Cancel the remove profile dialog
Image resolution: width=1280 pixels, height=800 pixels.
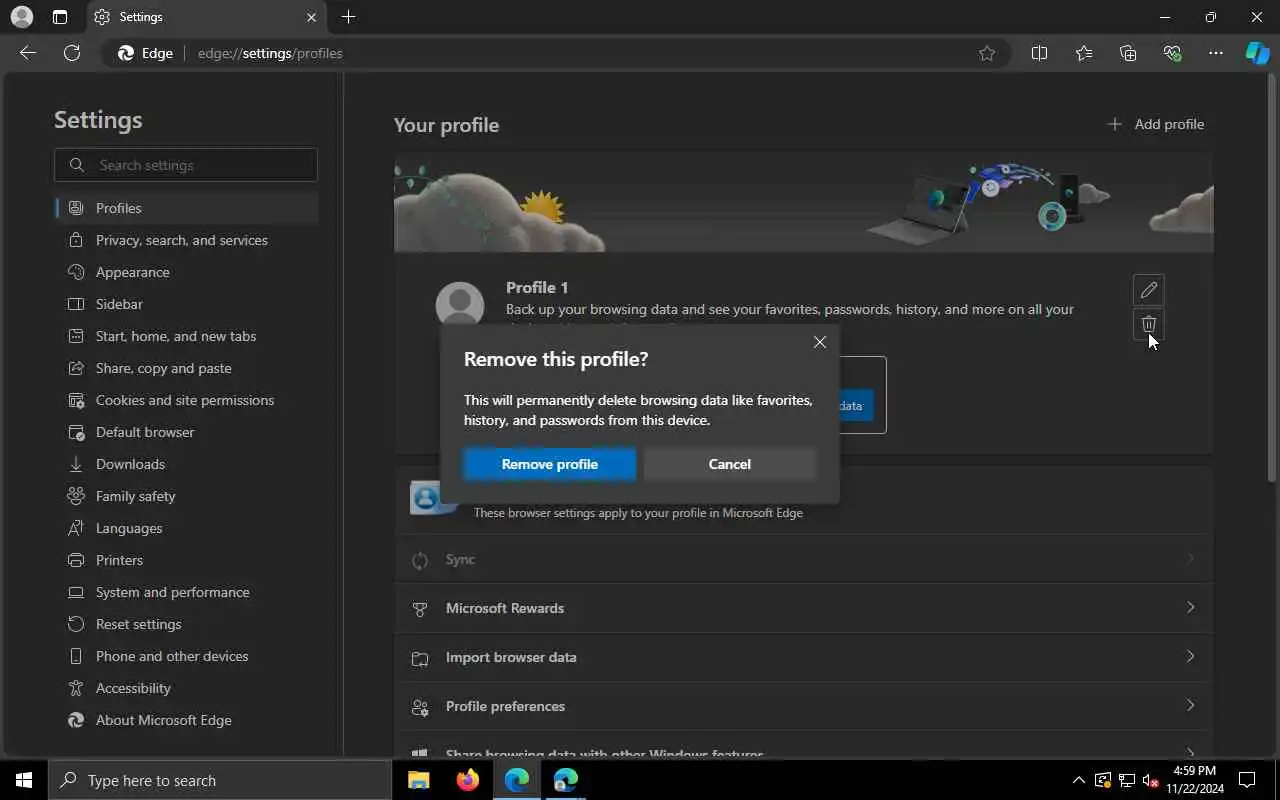pos(730,464)
